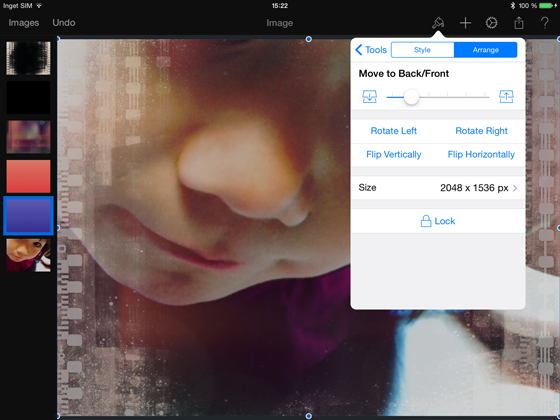560x420 pixels.
Task: Tap Rotate Left
Action: pos(394,131)
